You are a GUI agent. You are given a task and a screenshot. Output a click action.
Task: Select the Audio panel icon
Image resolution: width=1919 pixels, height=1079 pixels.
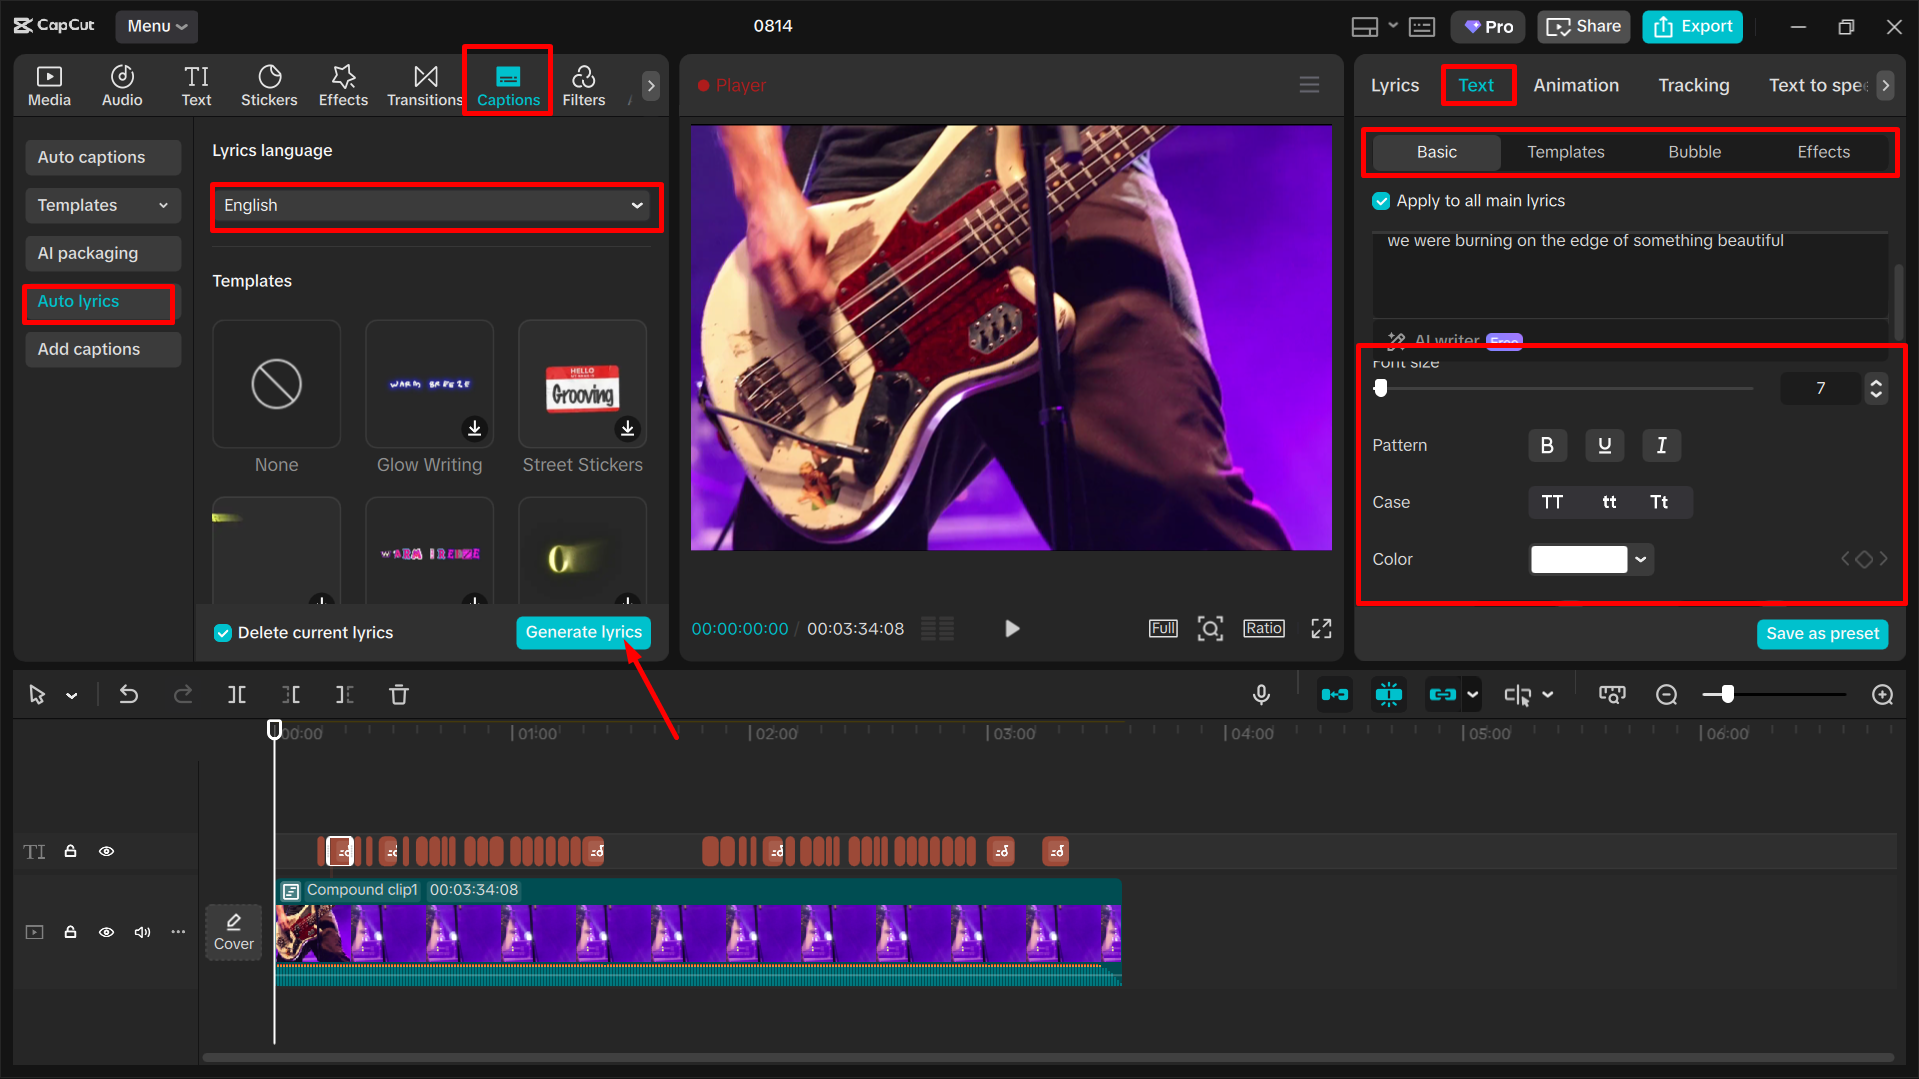coord(121,84)
